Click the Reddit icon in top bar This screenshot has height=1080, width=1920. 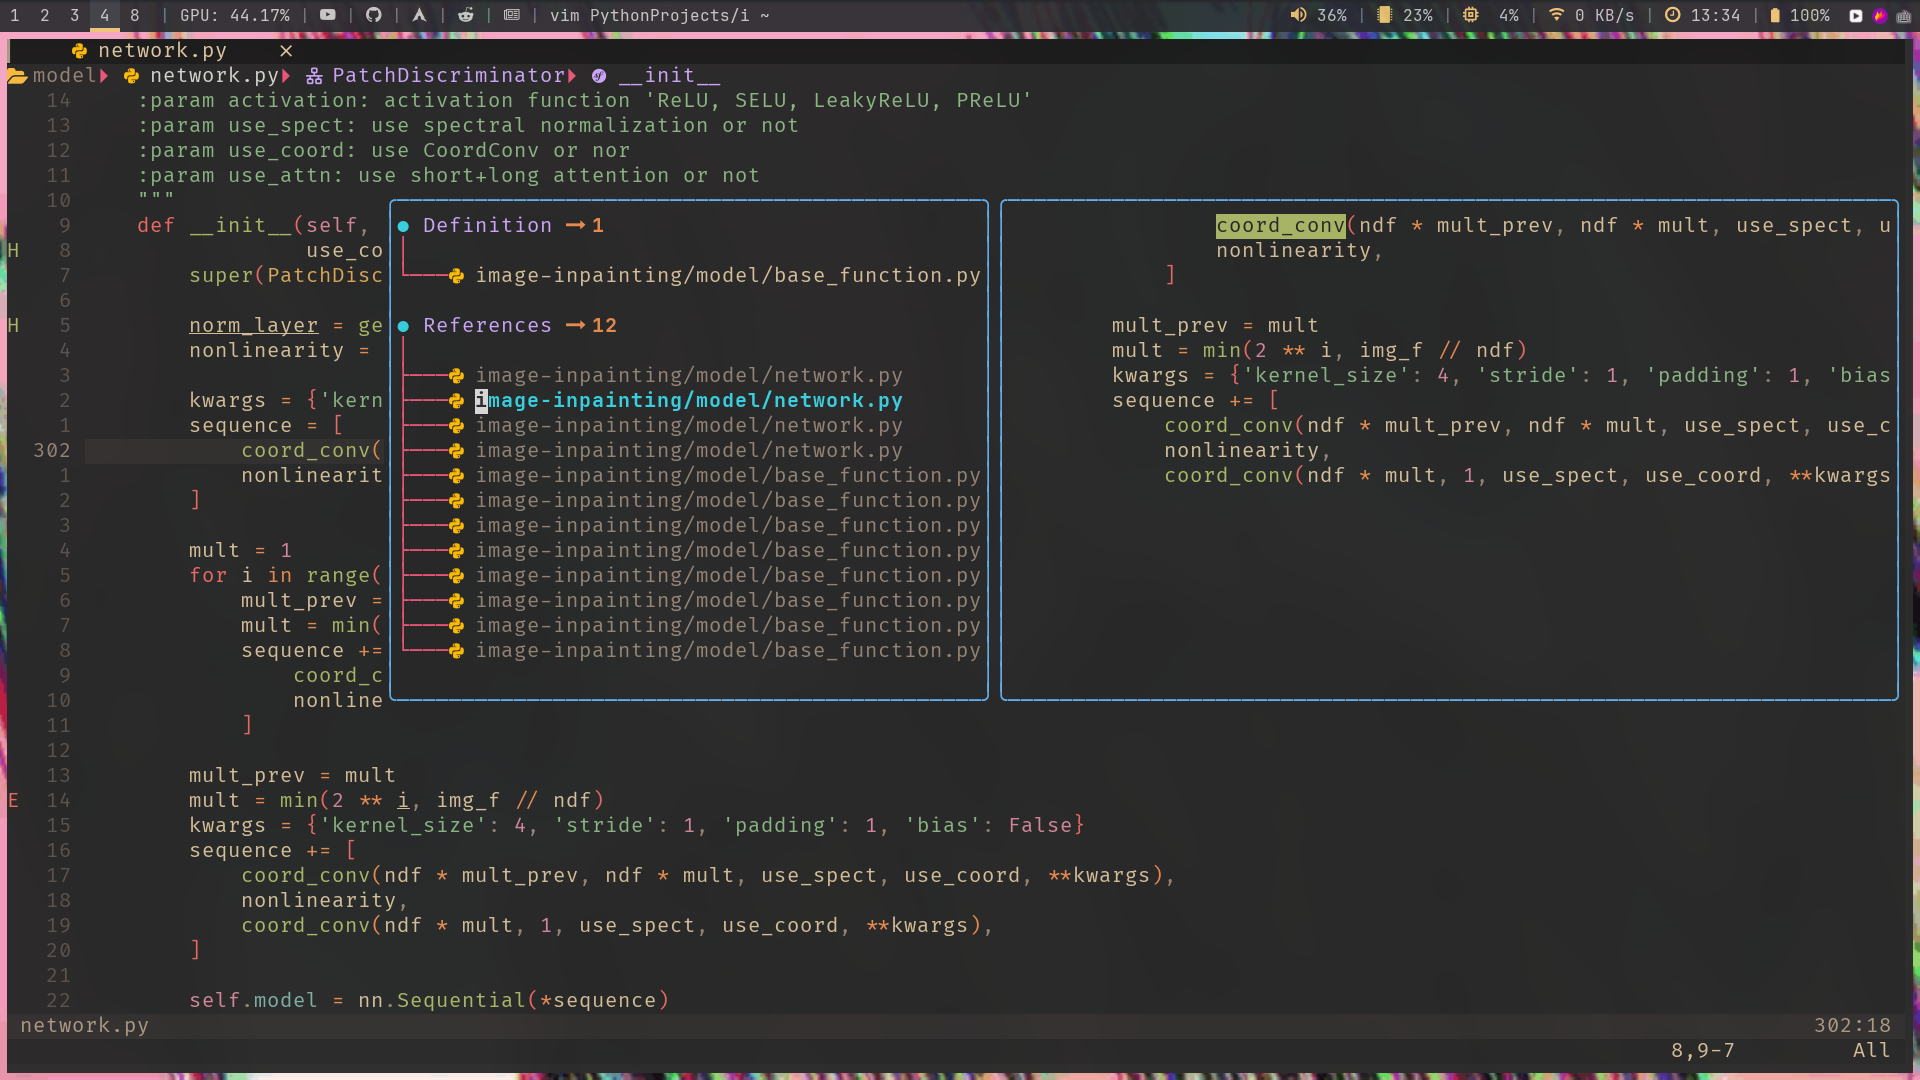(x=466, y=15)
